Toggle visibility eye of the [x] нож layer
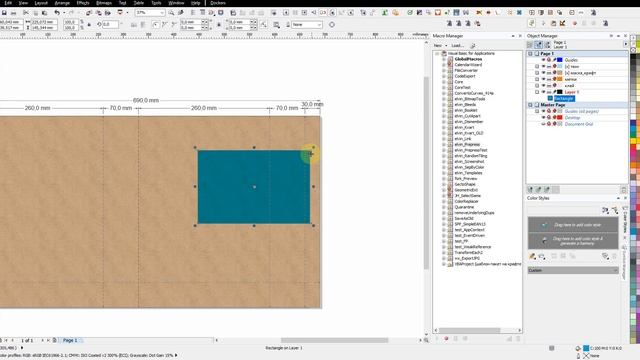This screenshot has height=360, width=640. coord(544,66)
